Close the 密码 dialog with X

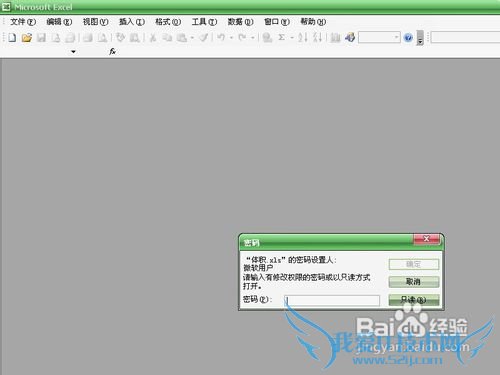click(x=426, y=239)
